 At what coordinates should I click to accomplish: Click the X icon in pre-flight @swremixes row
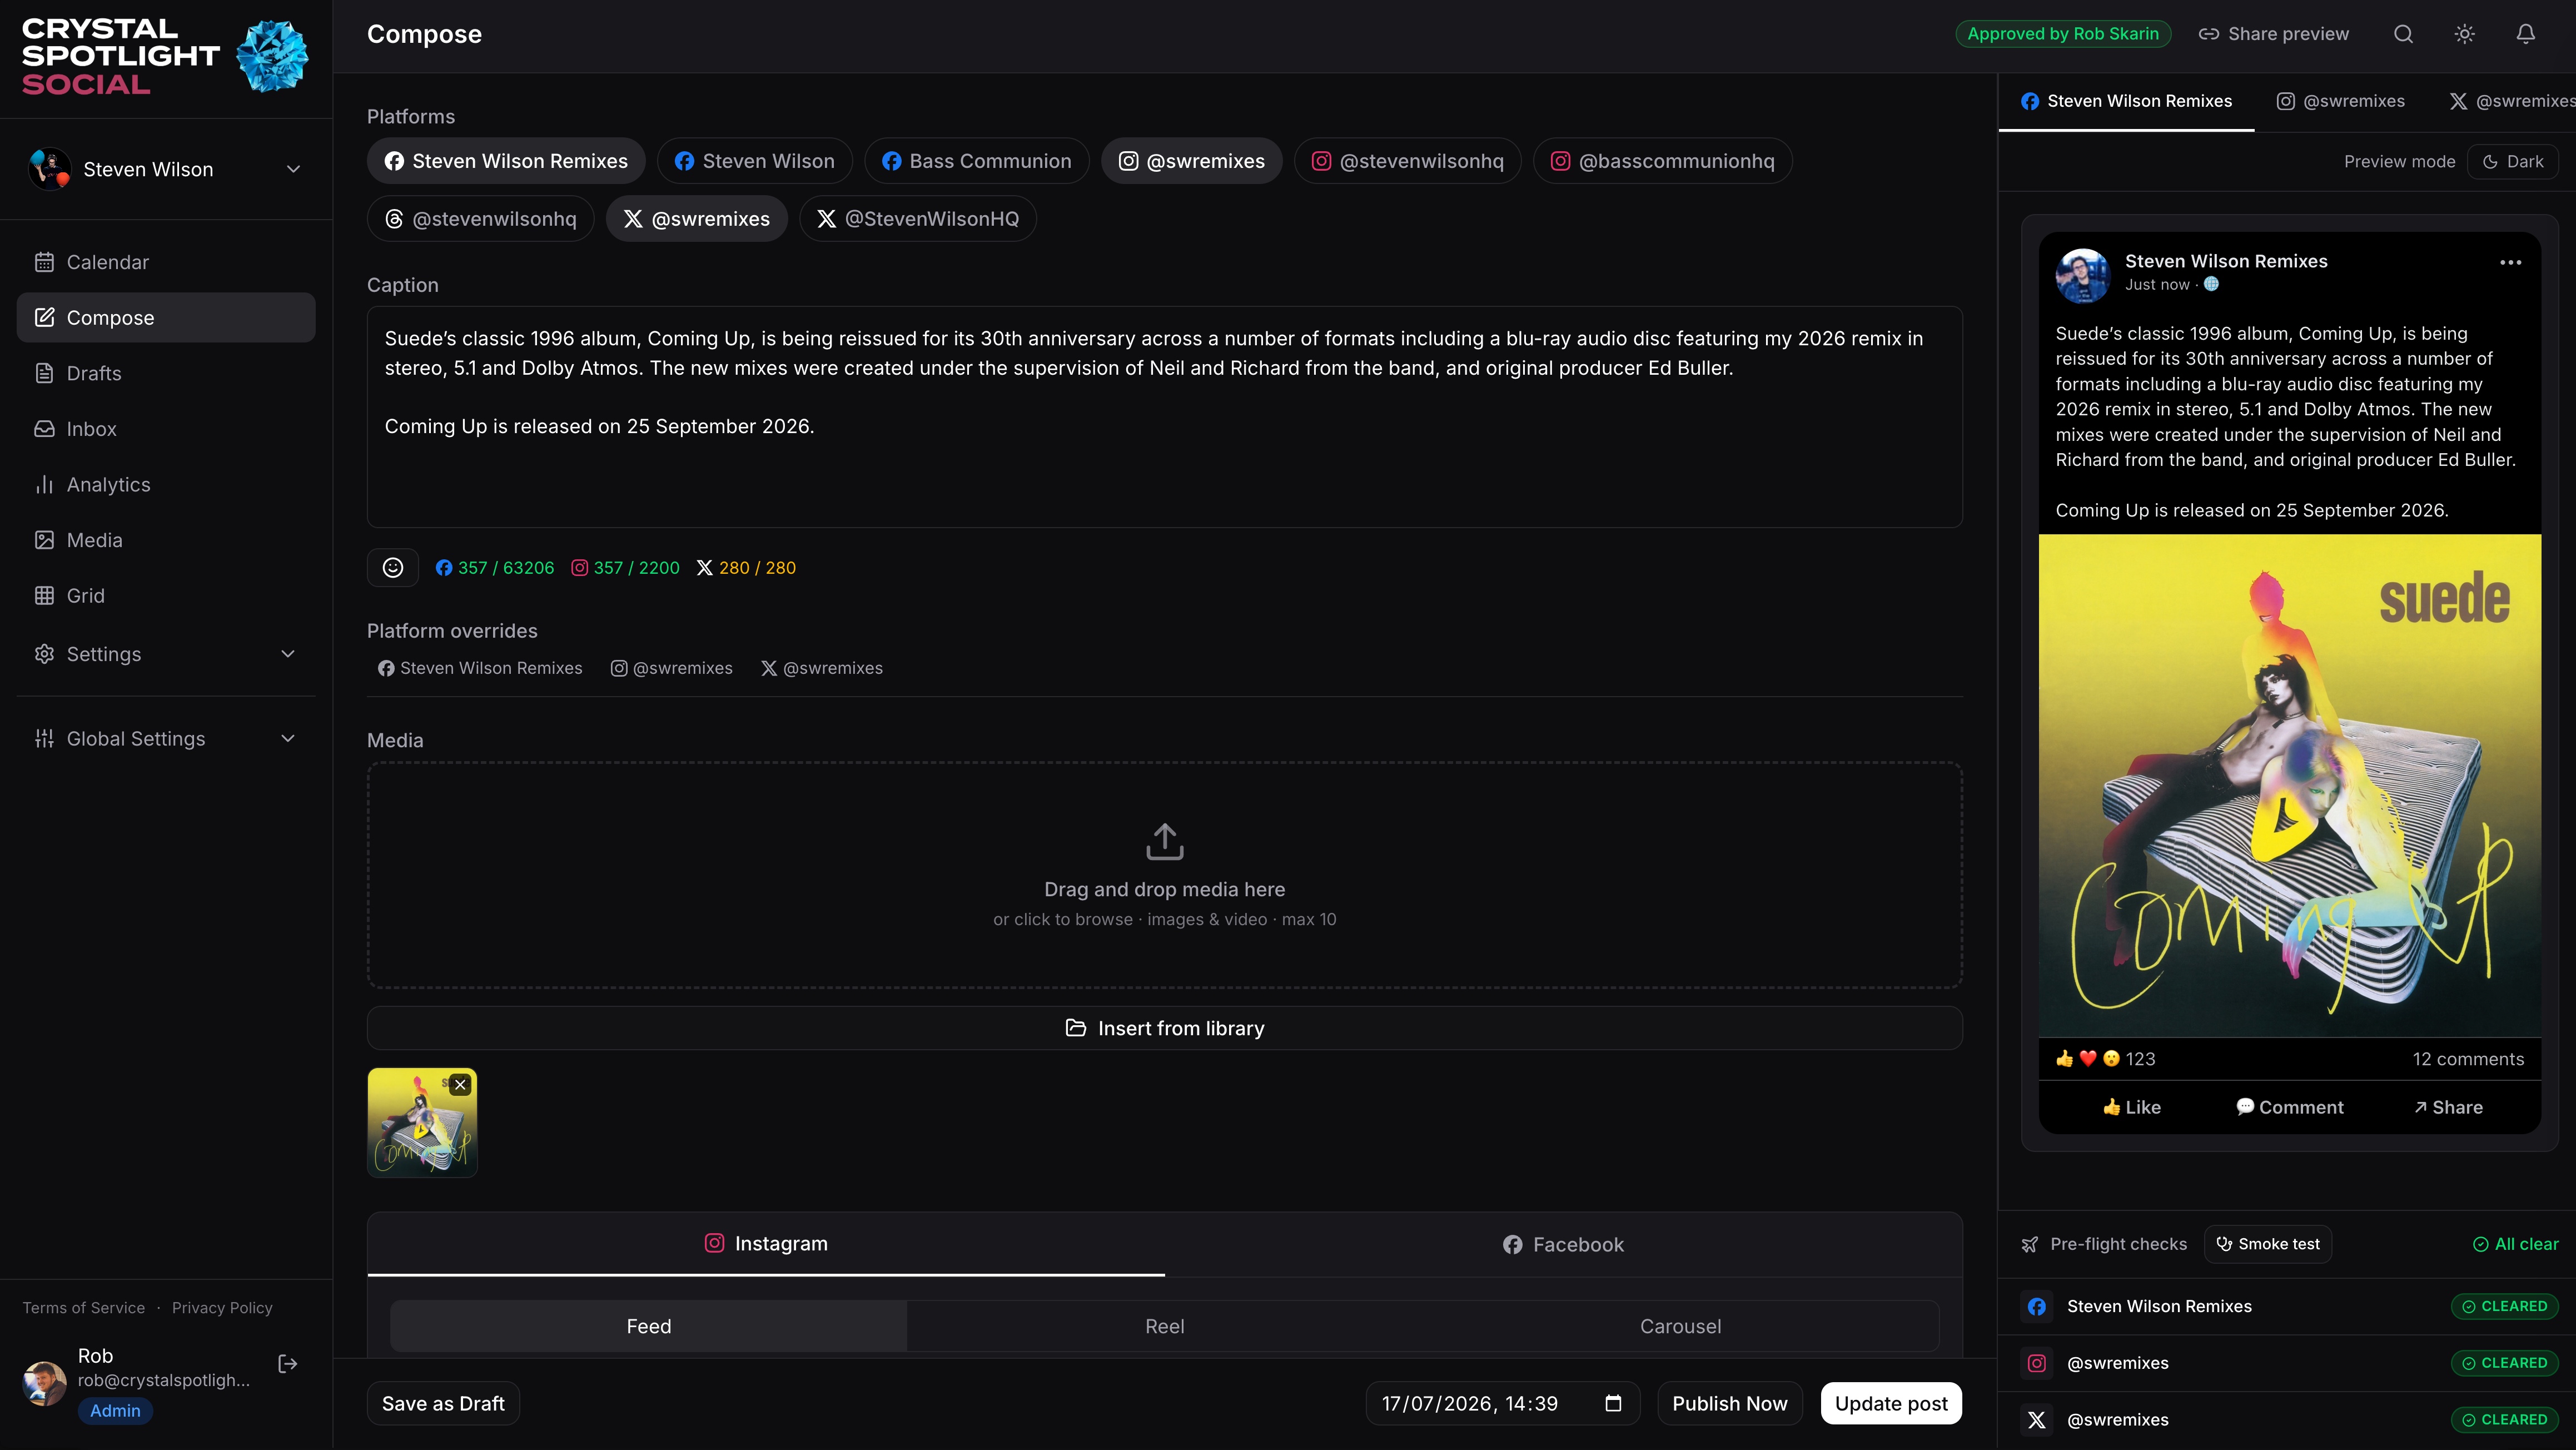2037,1419
